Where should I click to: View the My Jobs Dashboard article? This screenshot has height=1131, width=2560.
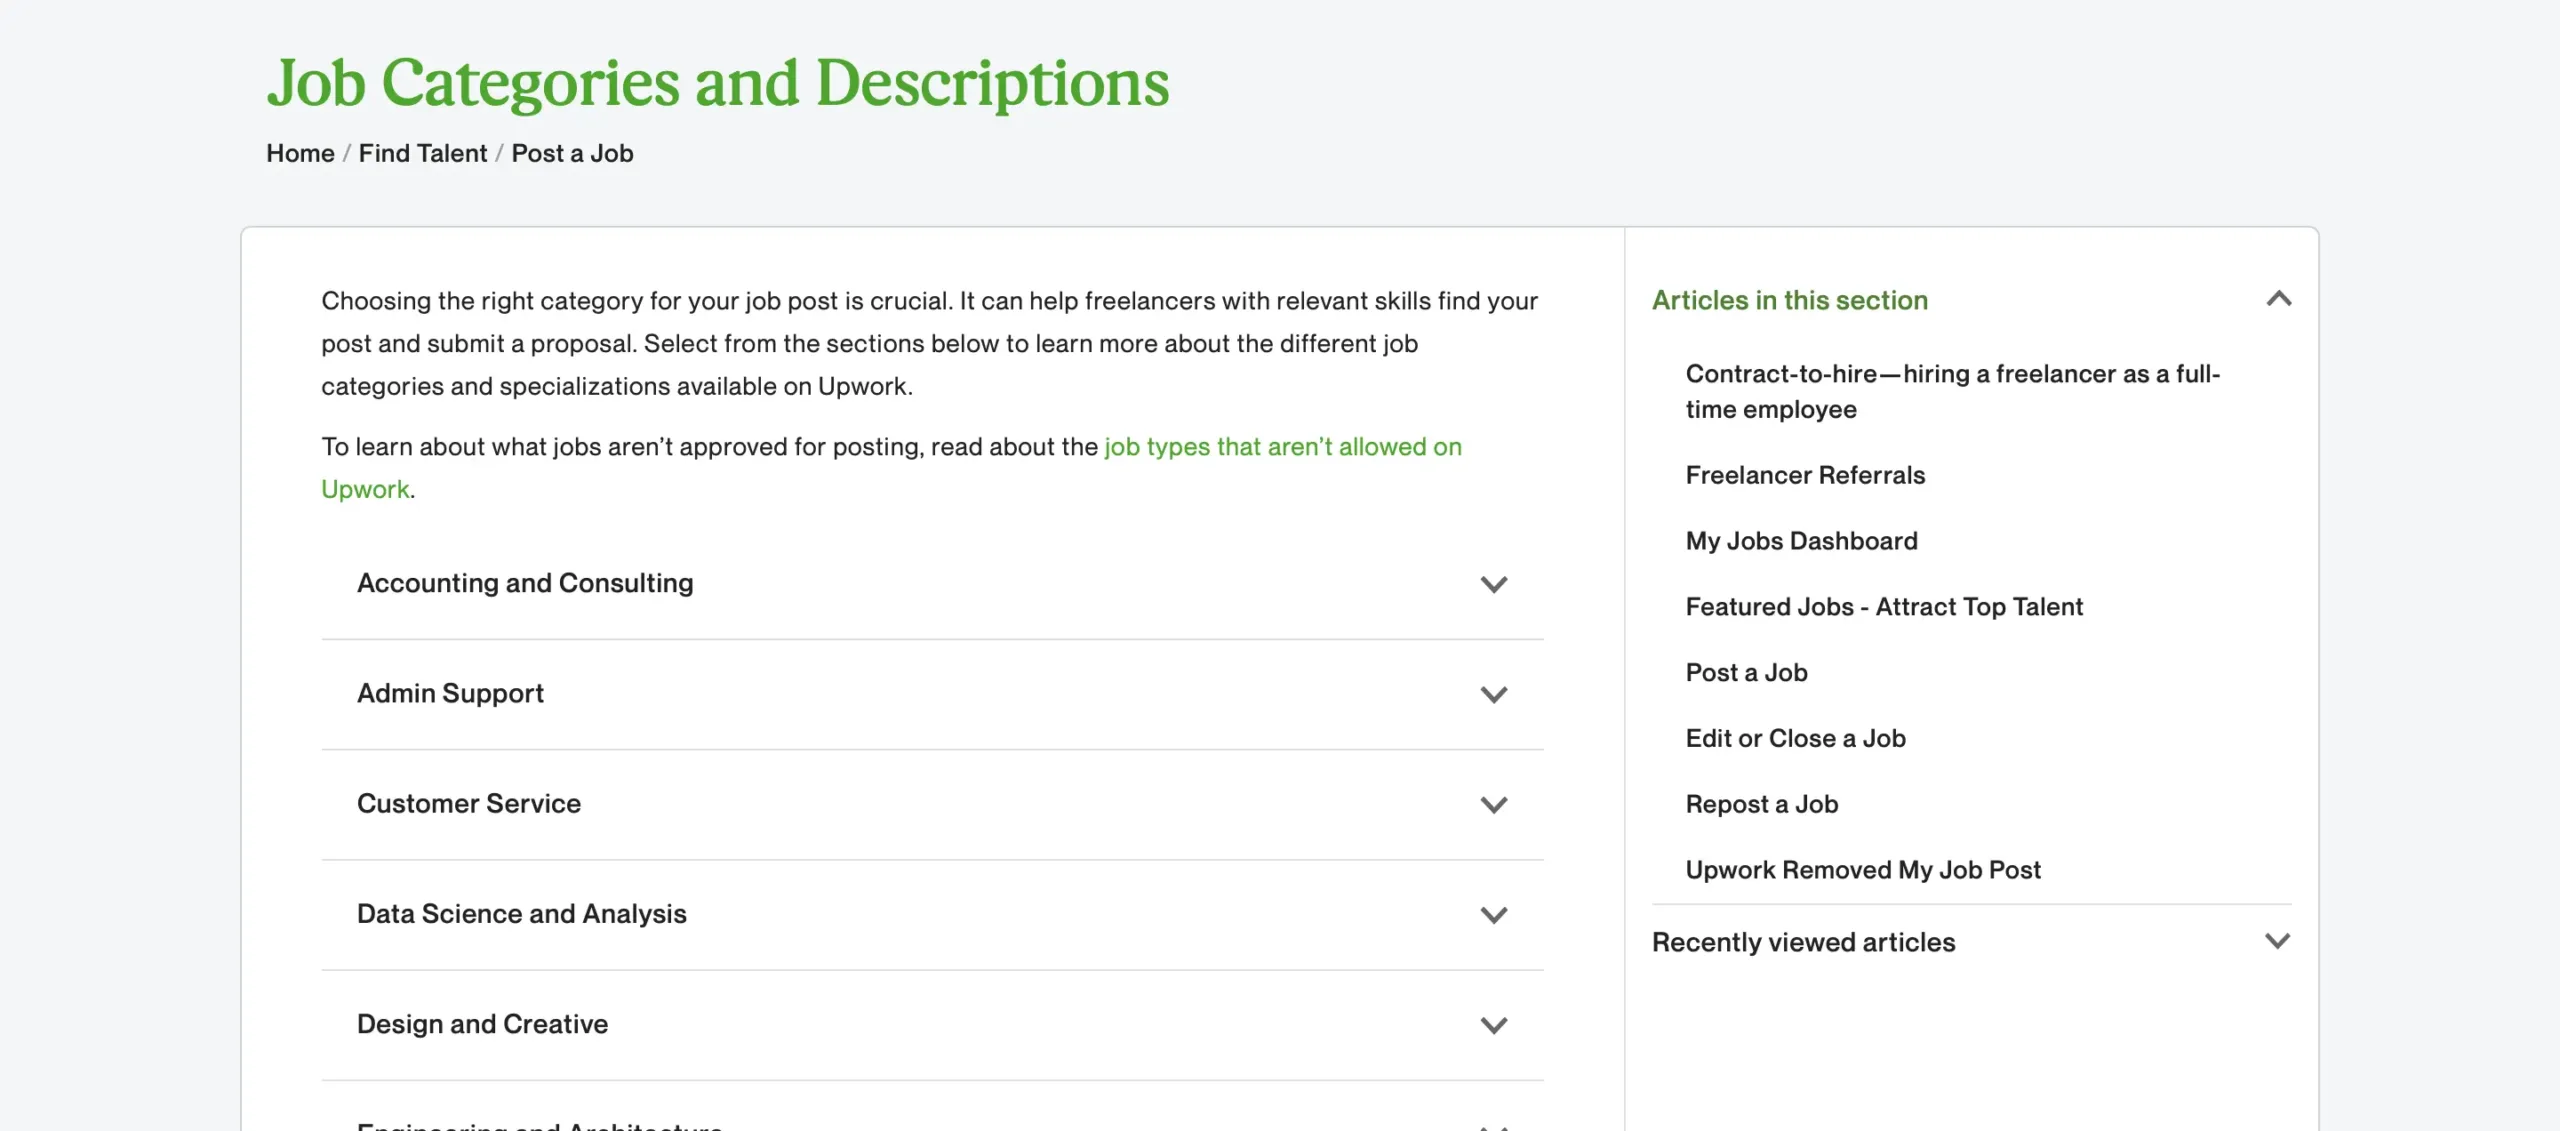(x=1801, y=540)
